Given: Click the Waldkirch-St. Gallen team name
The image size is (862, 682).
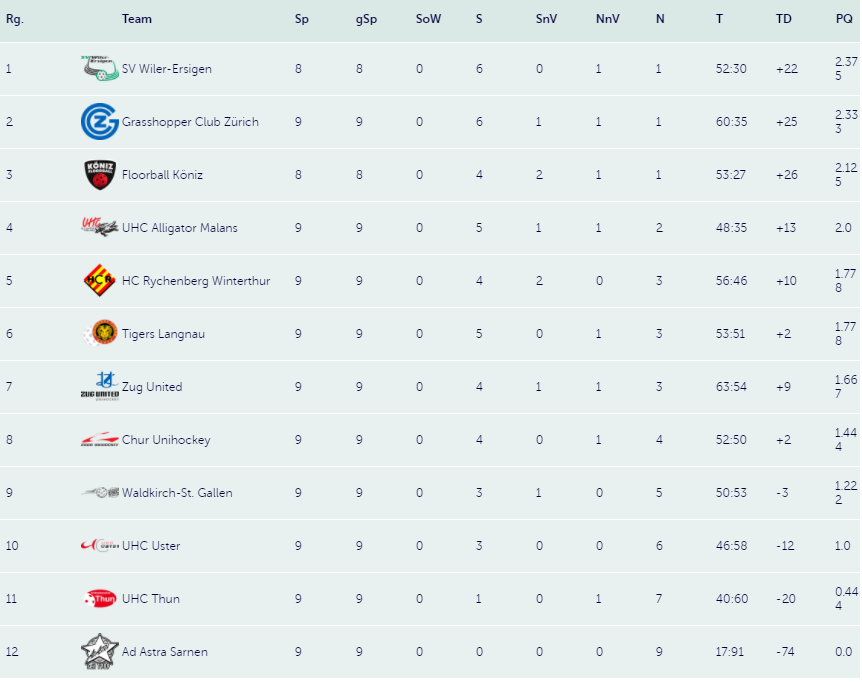Looking at the screenshot, I should (177, 492).
